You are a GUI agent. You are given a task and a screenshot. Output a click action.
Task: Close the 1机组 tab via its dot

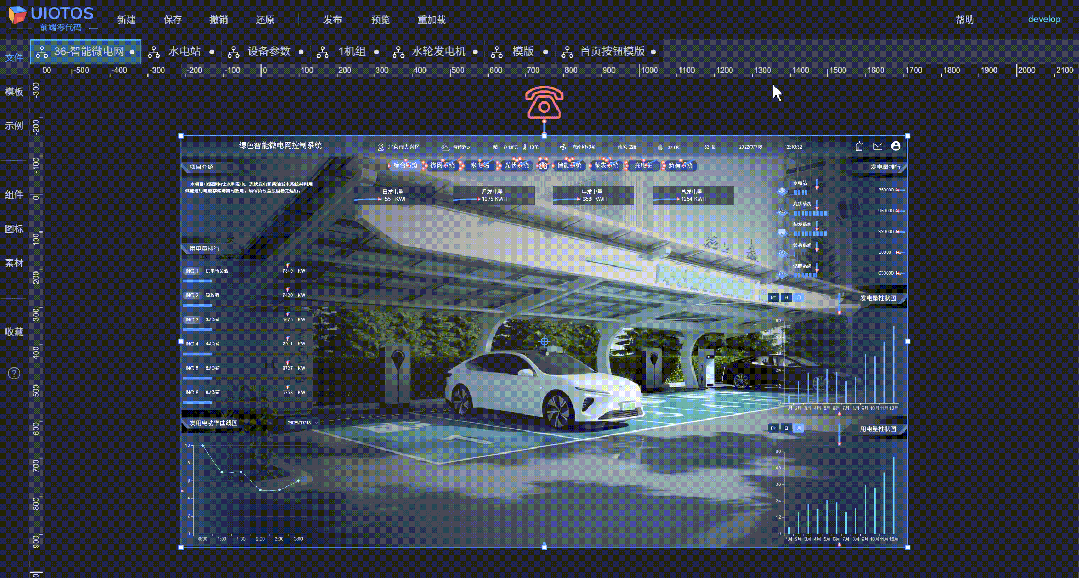(375, 52)
